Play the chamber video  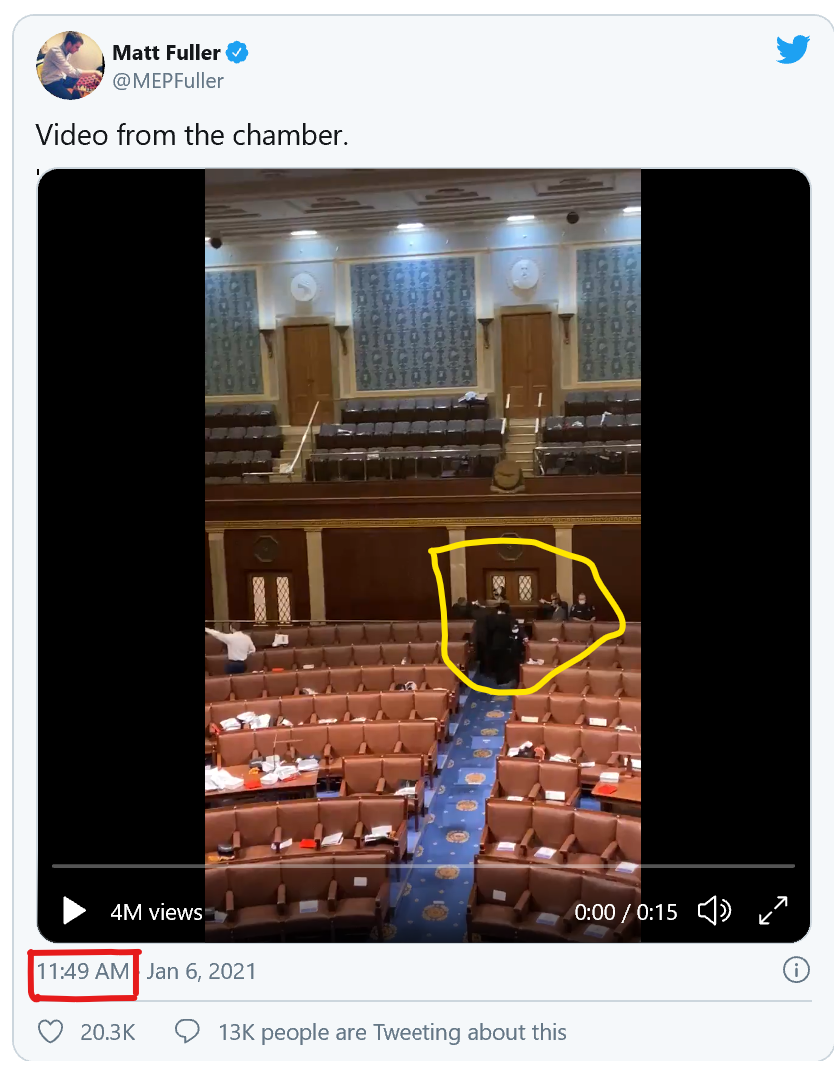point(74,911)
